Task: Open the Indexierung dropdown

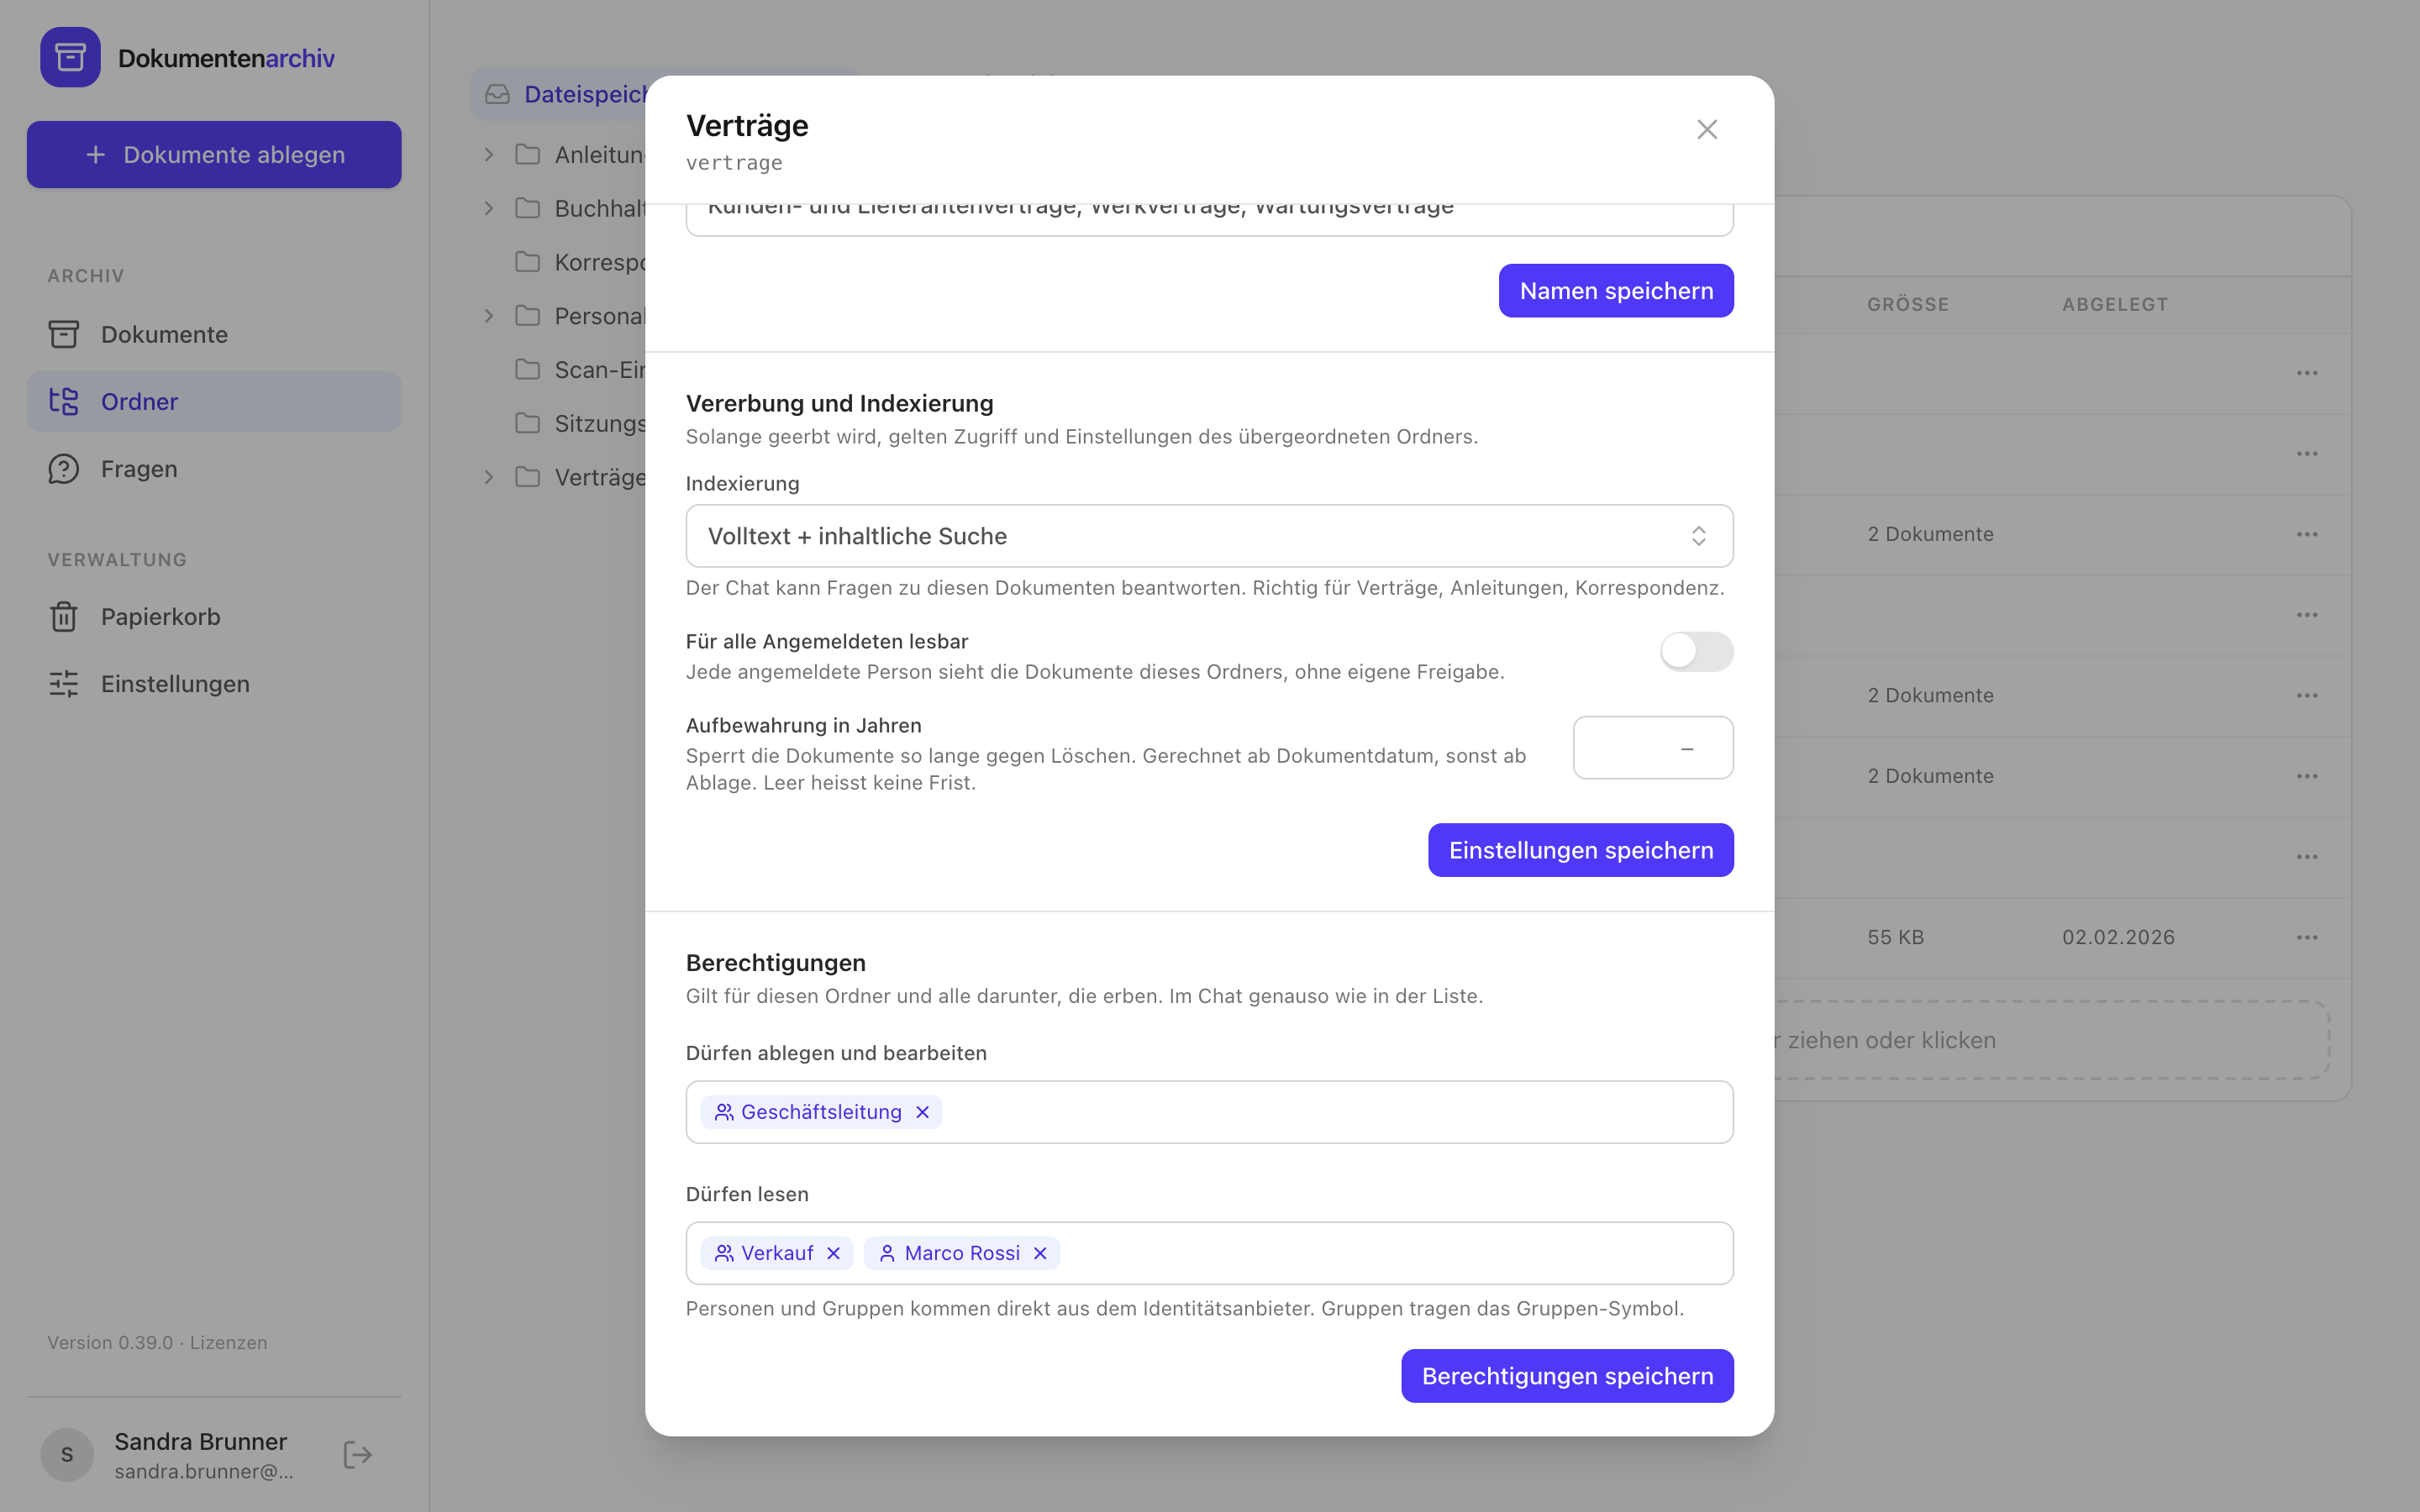Action: 1209,536
